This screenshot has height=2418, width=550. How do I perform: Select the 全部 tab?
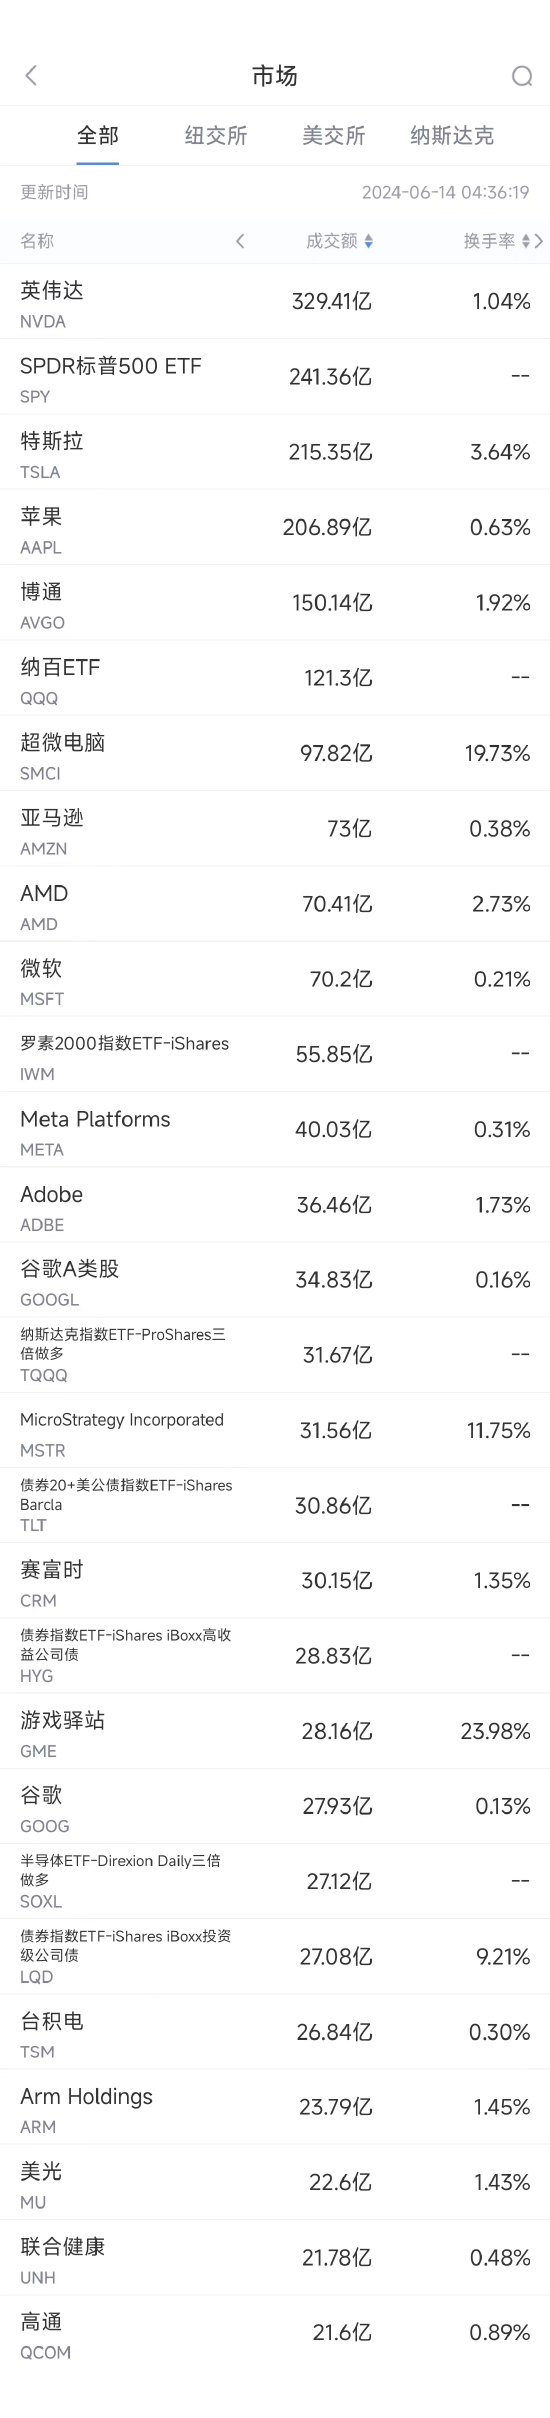(98, 136)
